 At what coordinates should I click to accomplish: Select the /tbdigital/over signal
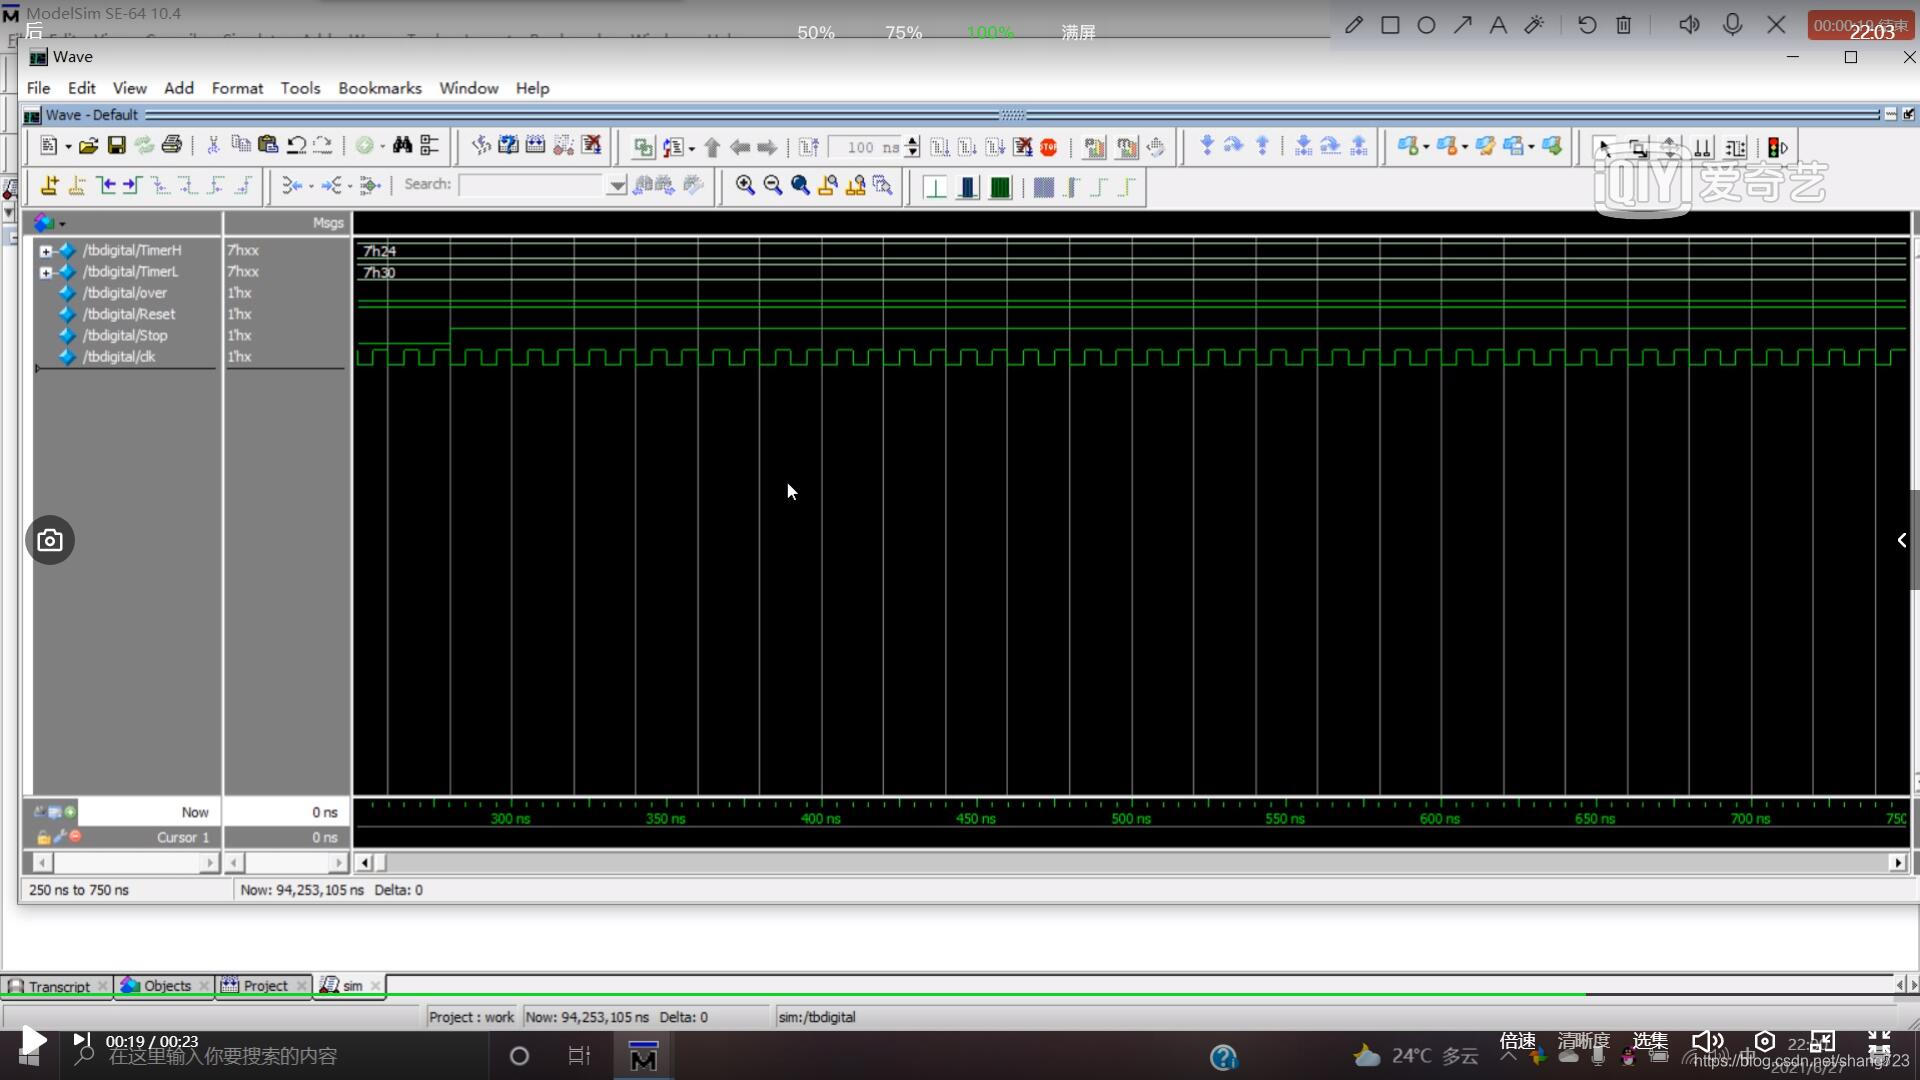[x=125, y=293]
